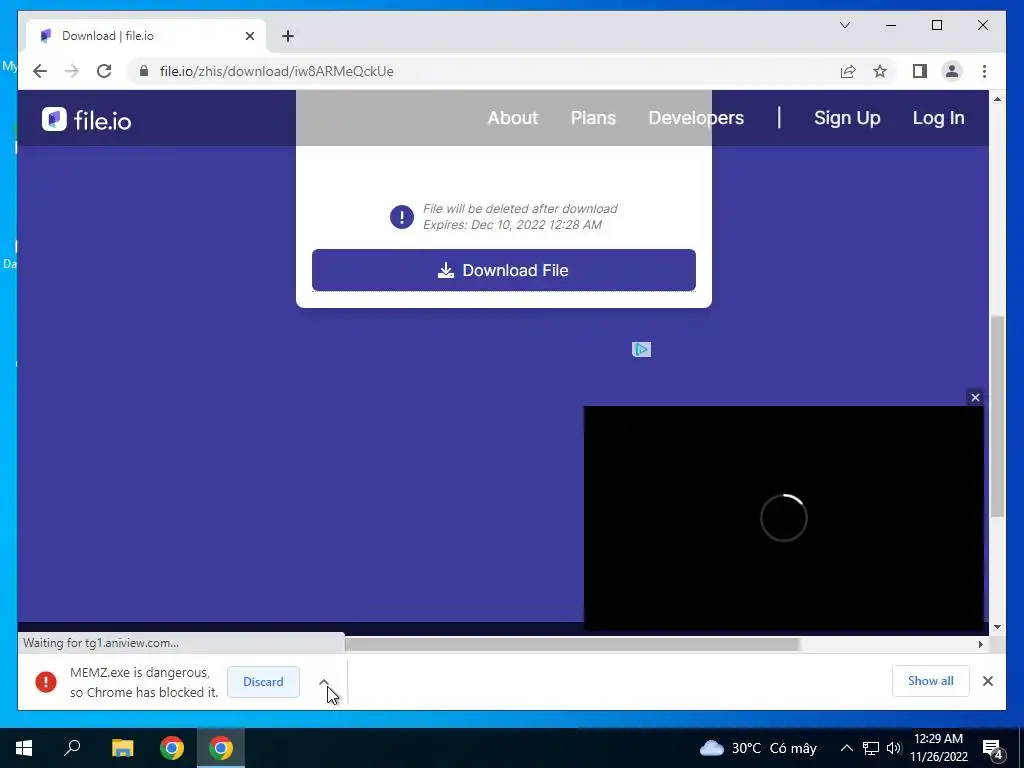Click the scroll-up arrow of page scrollbar
Viewport: 1024px width, 768px height.
[997, 99]
